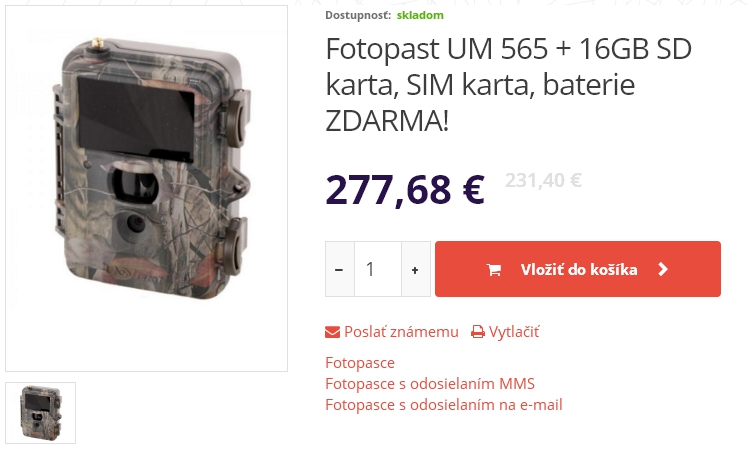Decrease quantity with the minus button
The image size is (752, 455).
click(x=340, y=269)
